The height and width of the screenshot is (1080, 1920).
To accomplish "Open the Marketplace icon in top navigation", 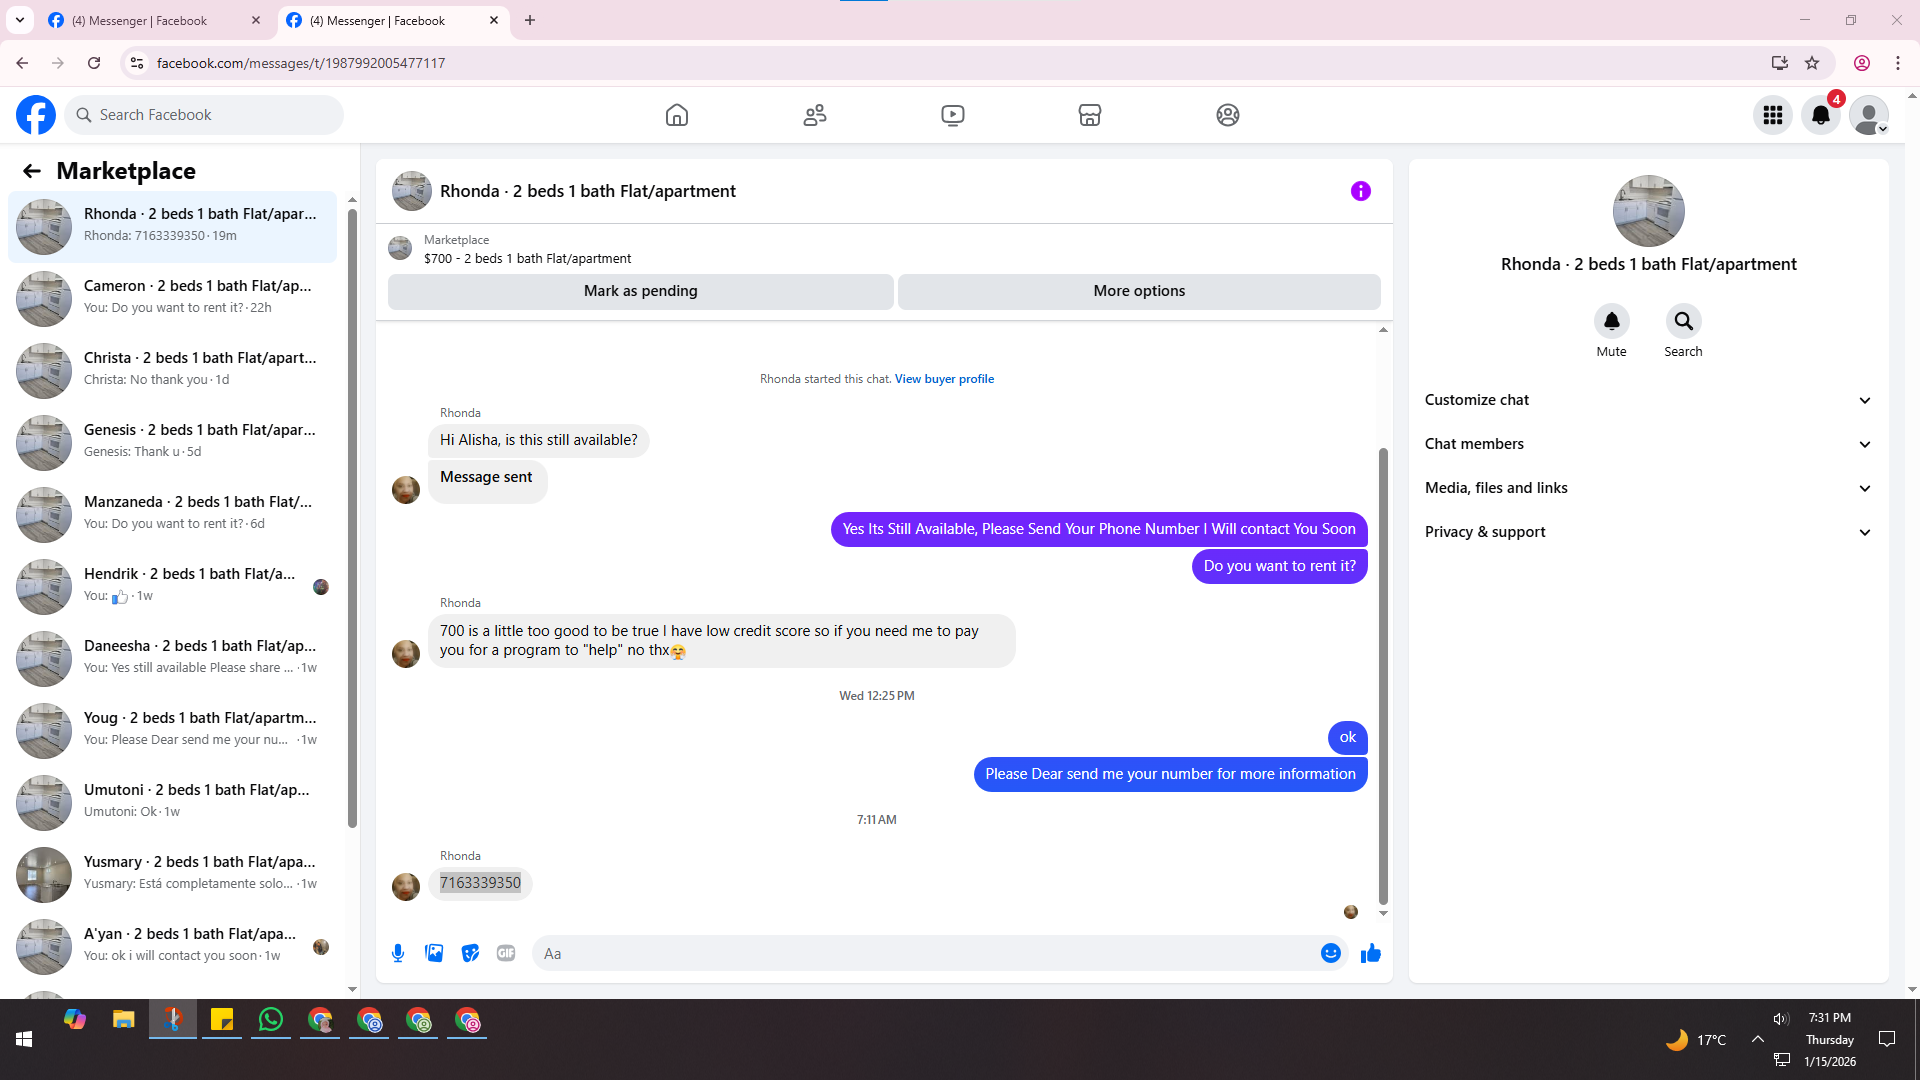I will (x=1089, y=115).
